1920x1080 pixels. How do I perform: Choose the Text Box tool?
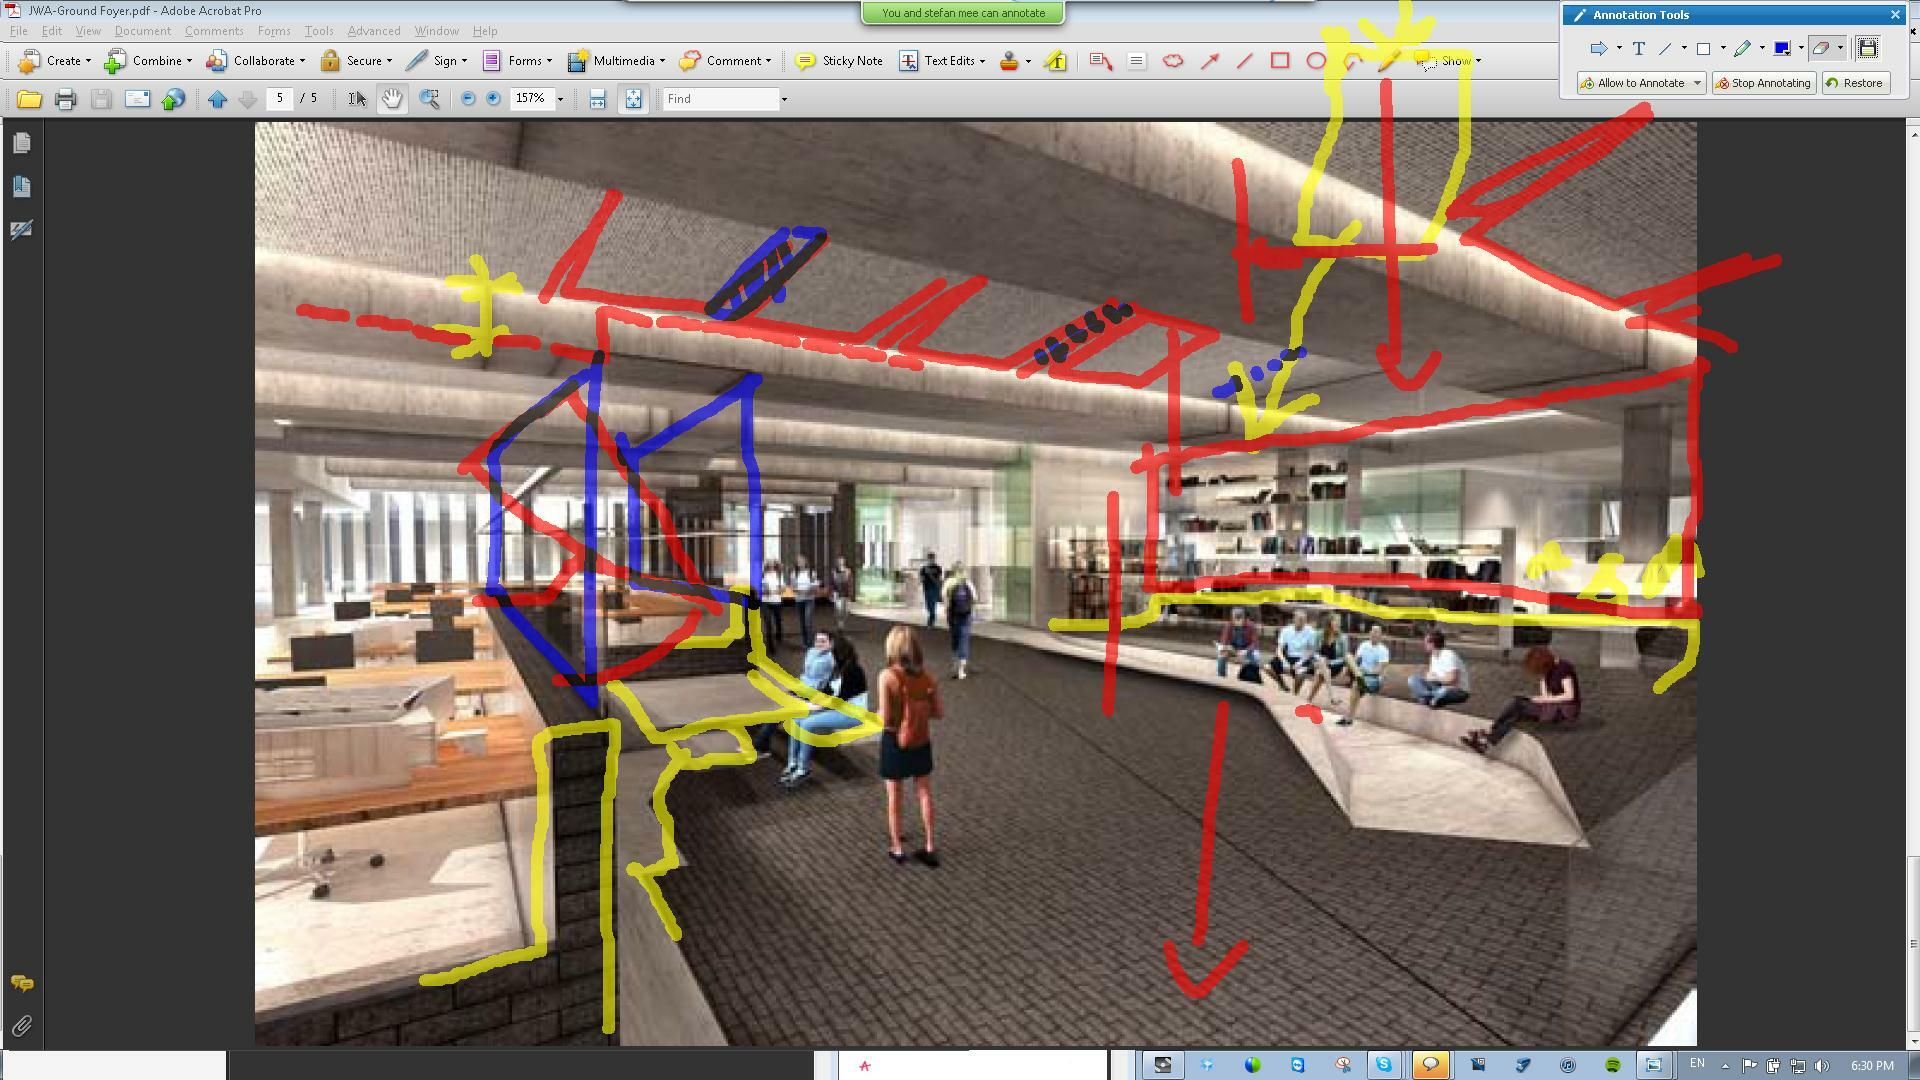1136,61
